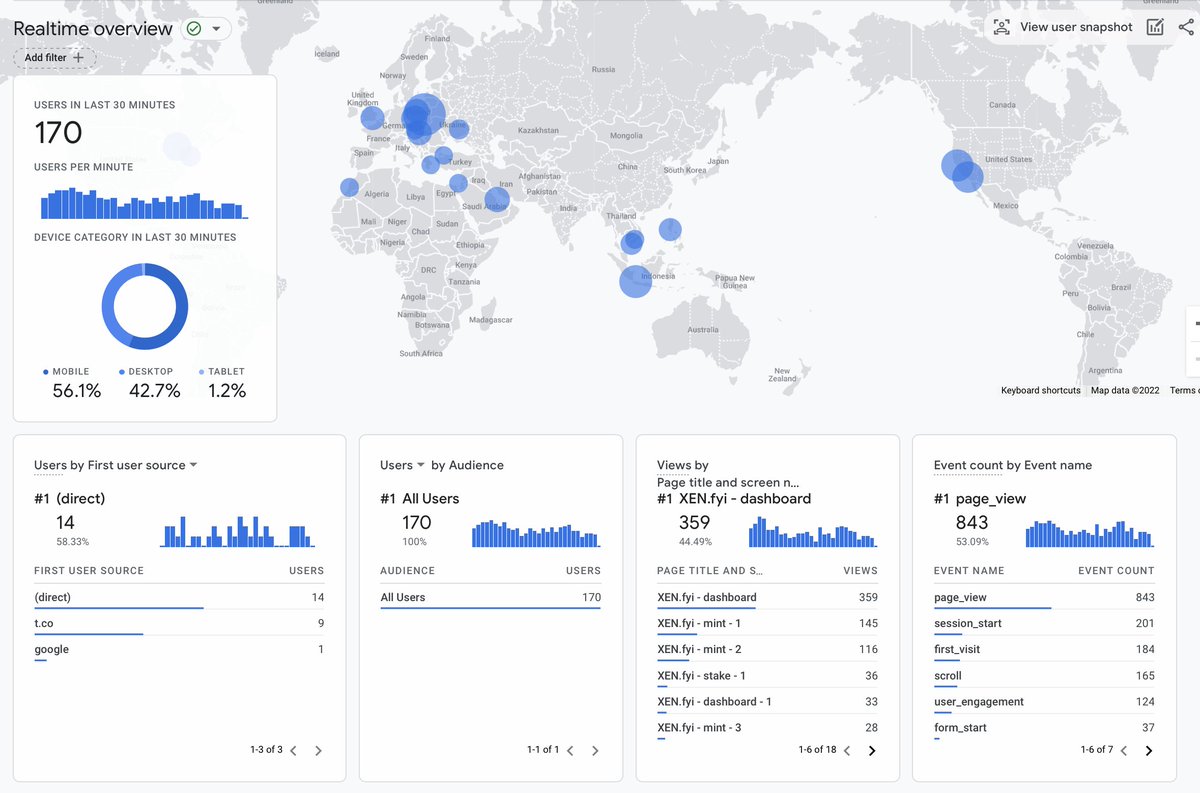Click XEN.fyi - mint - 2 row
This screenshot has height=793, width=1200.
click(x=767, y=649)
